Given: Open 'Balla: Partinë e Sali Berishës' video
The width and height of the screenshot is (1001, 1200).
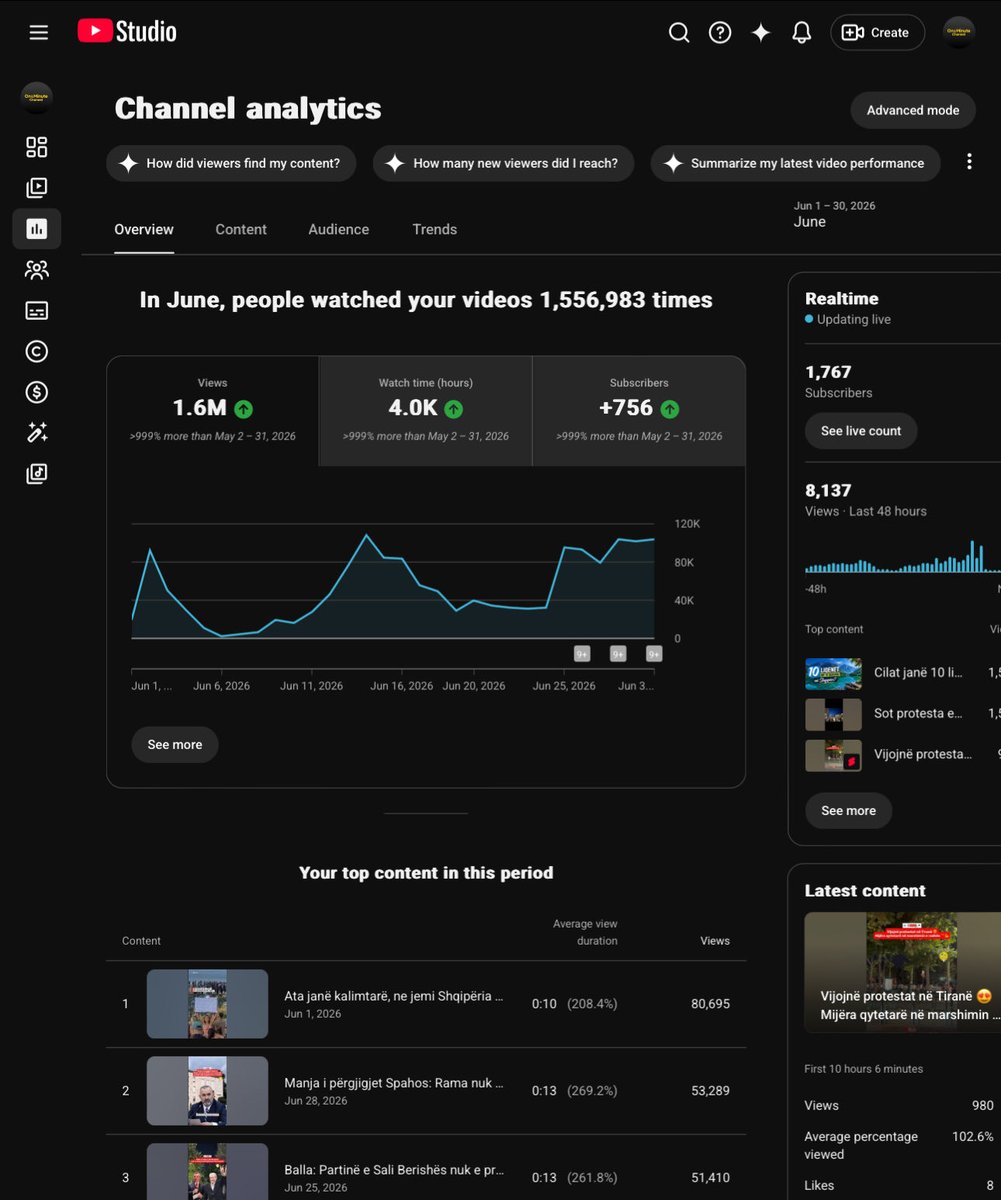Looking at the screenshot, I should click(394, 1170).
